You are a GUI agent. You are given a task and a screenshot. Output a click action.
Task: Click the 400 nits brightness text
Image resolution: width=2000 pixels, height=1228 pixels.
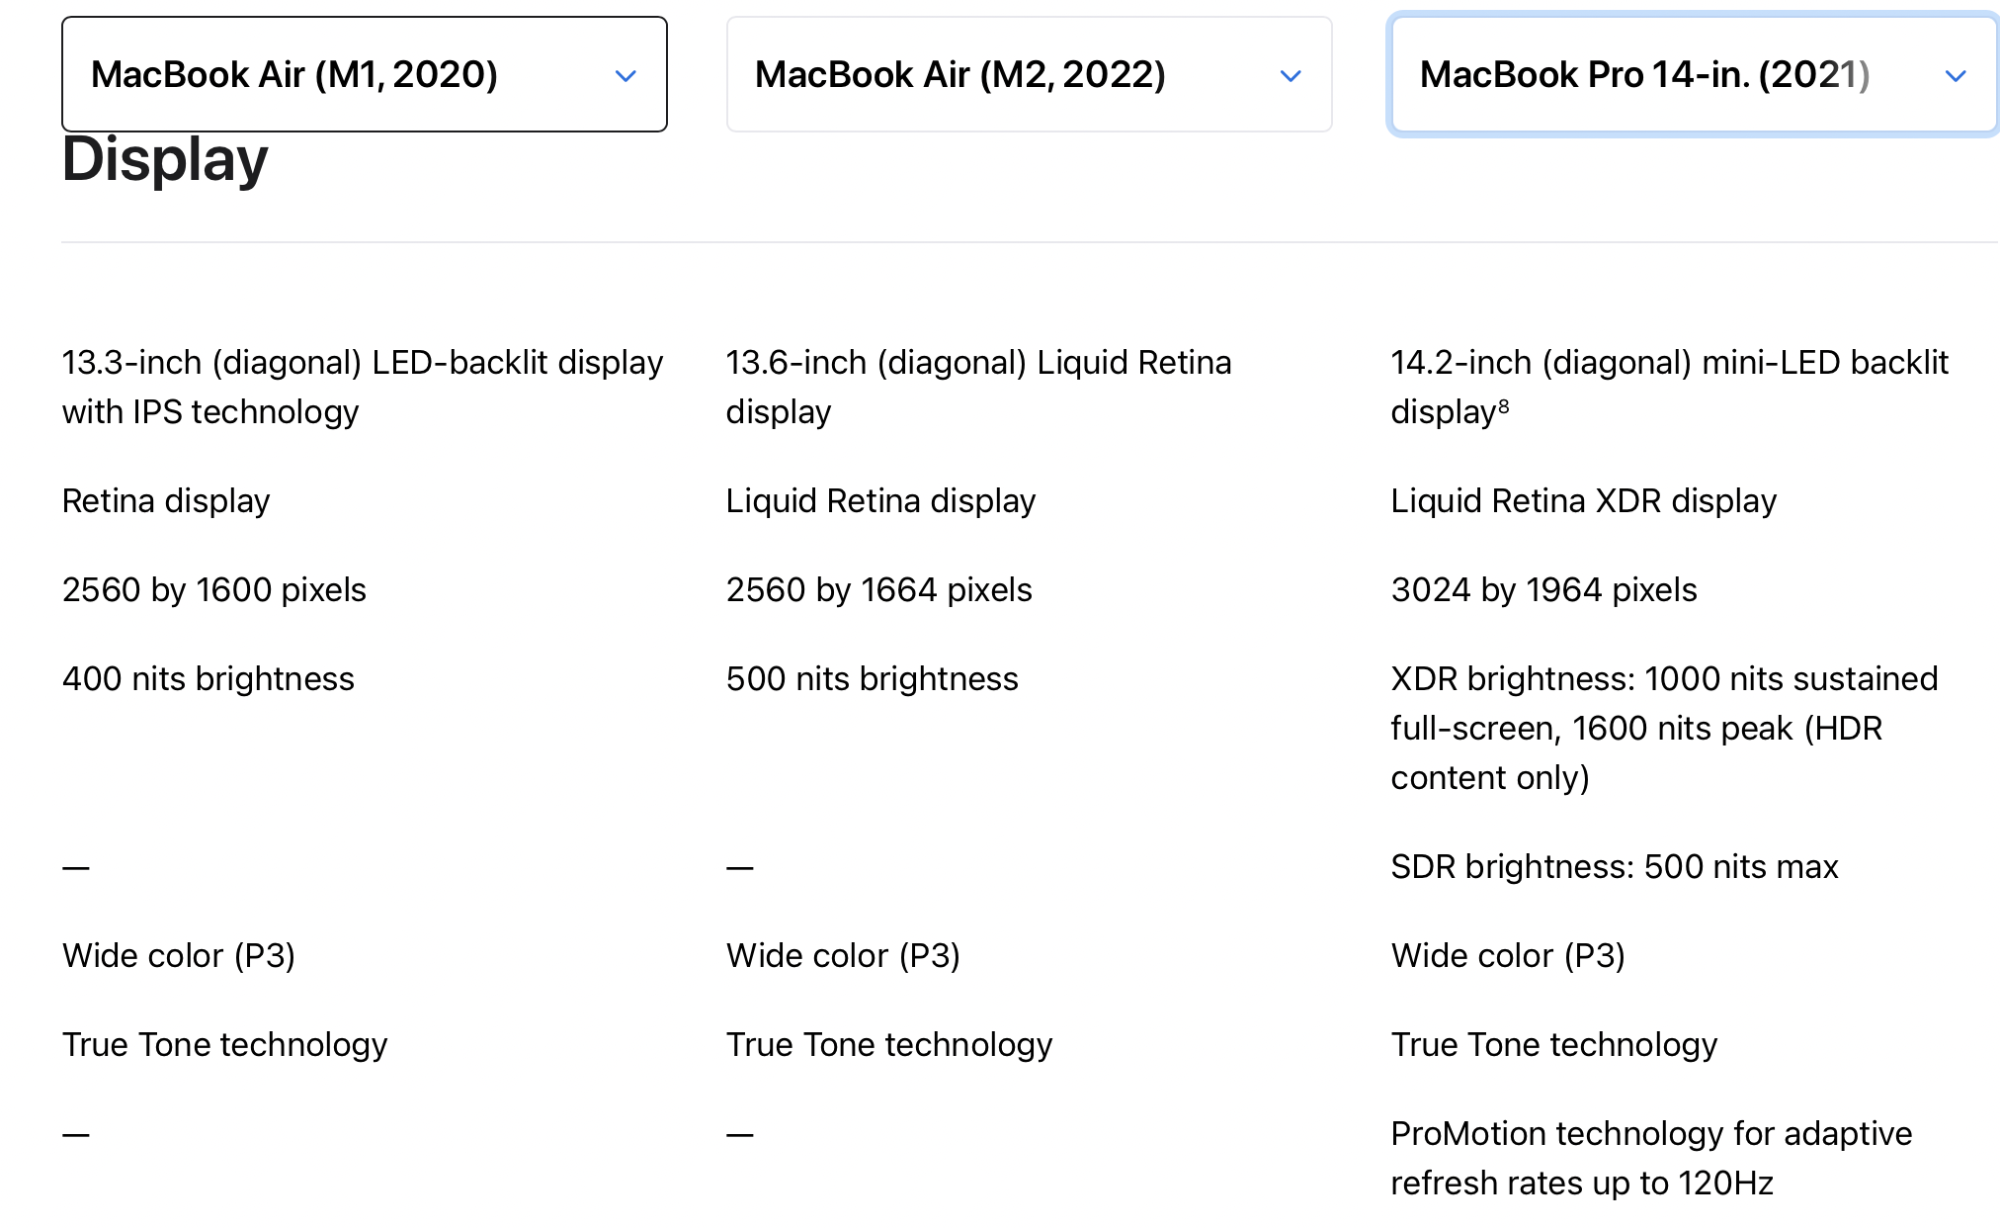208,679
